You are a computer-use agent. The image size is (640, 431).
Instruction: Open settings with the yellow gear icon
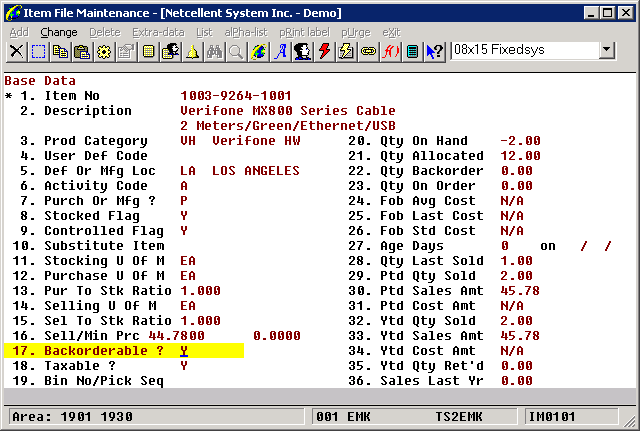click(x=104, y=51)
